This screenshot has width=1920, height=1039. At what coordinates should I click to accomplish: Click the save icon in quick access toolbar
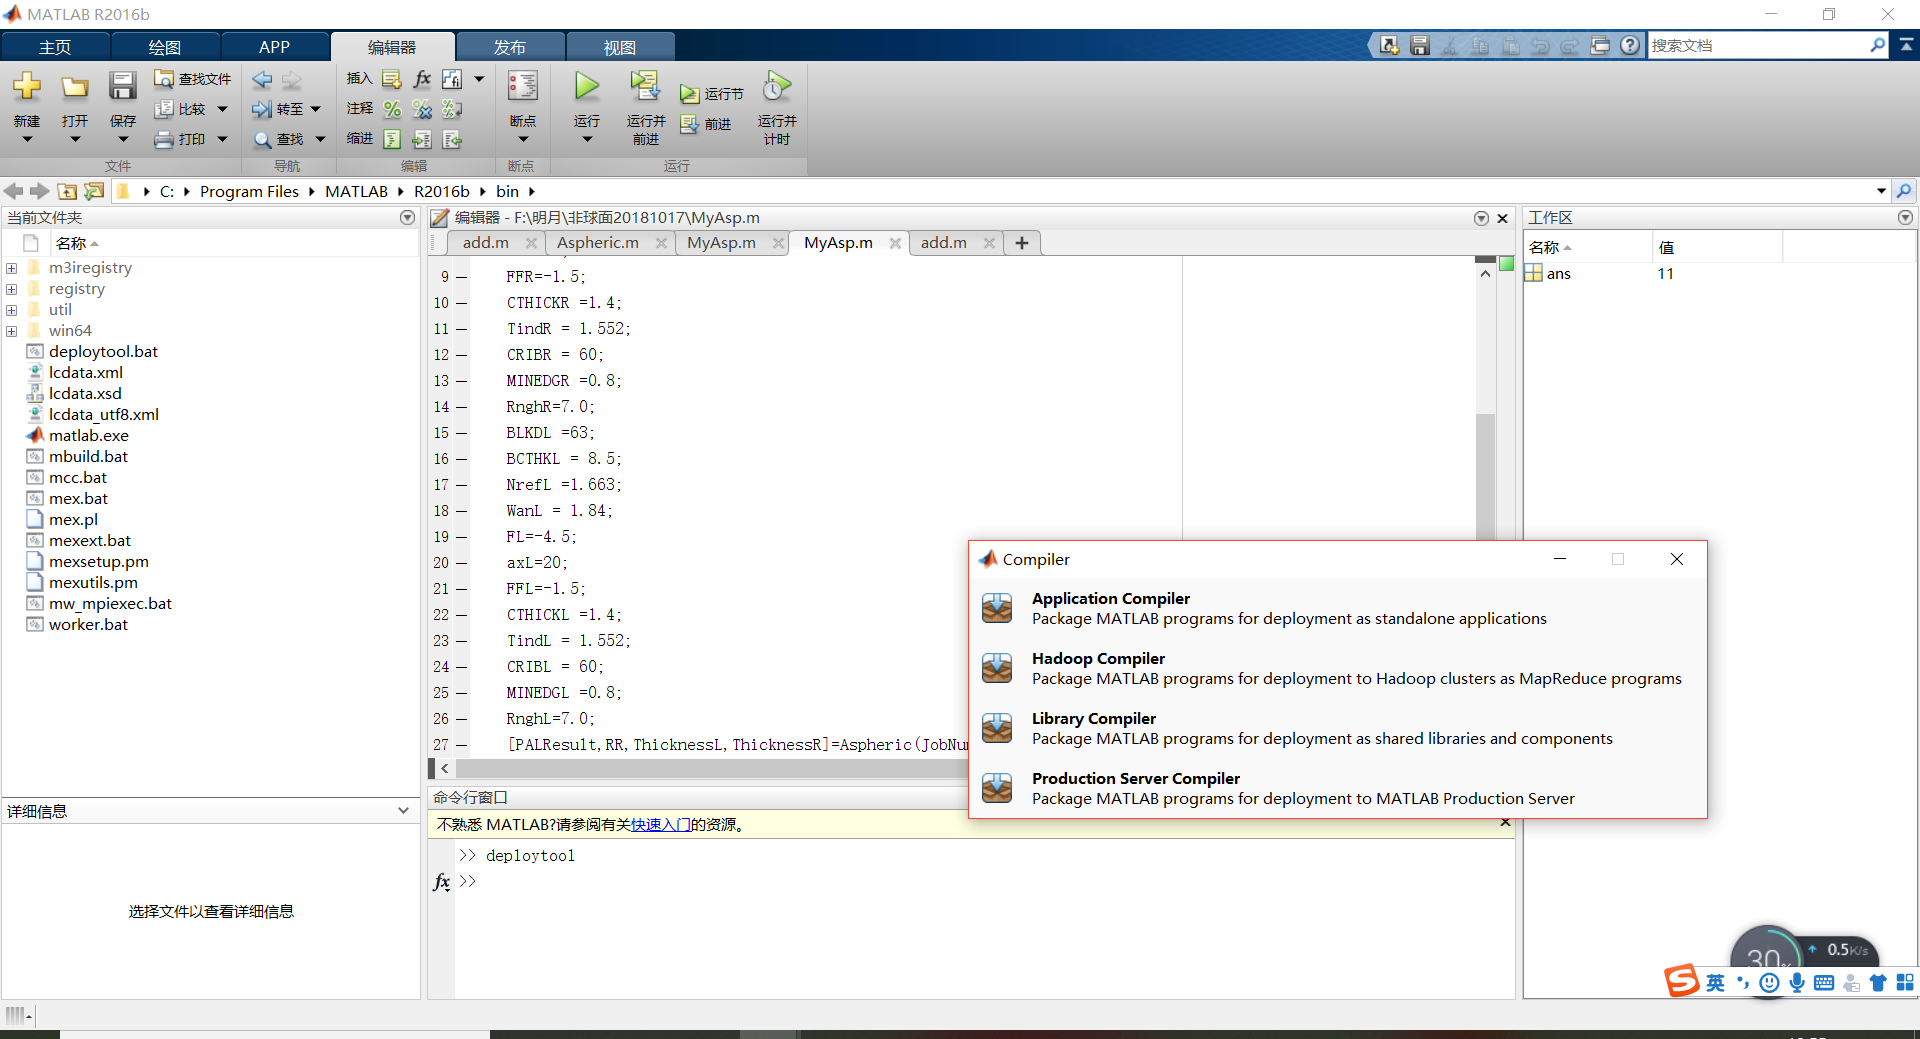[1419, 45]
